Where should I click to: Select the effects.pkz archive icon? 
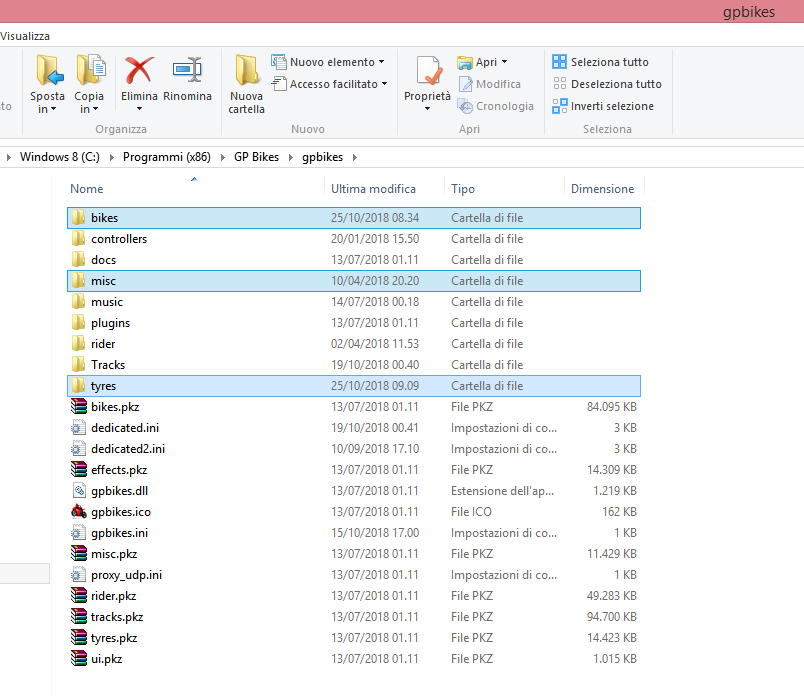click(x=79, y=470)
